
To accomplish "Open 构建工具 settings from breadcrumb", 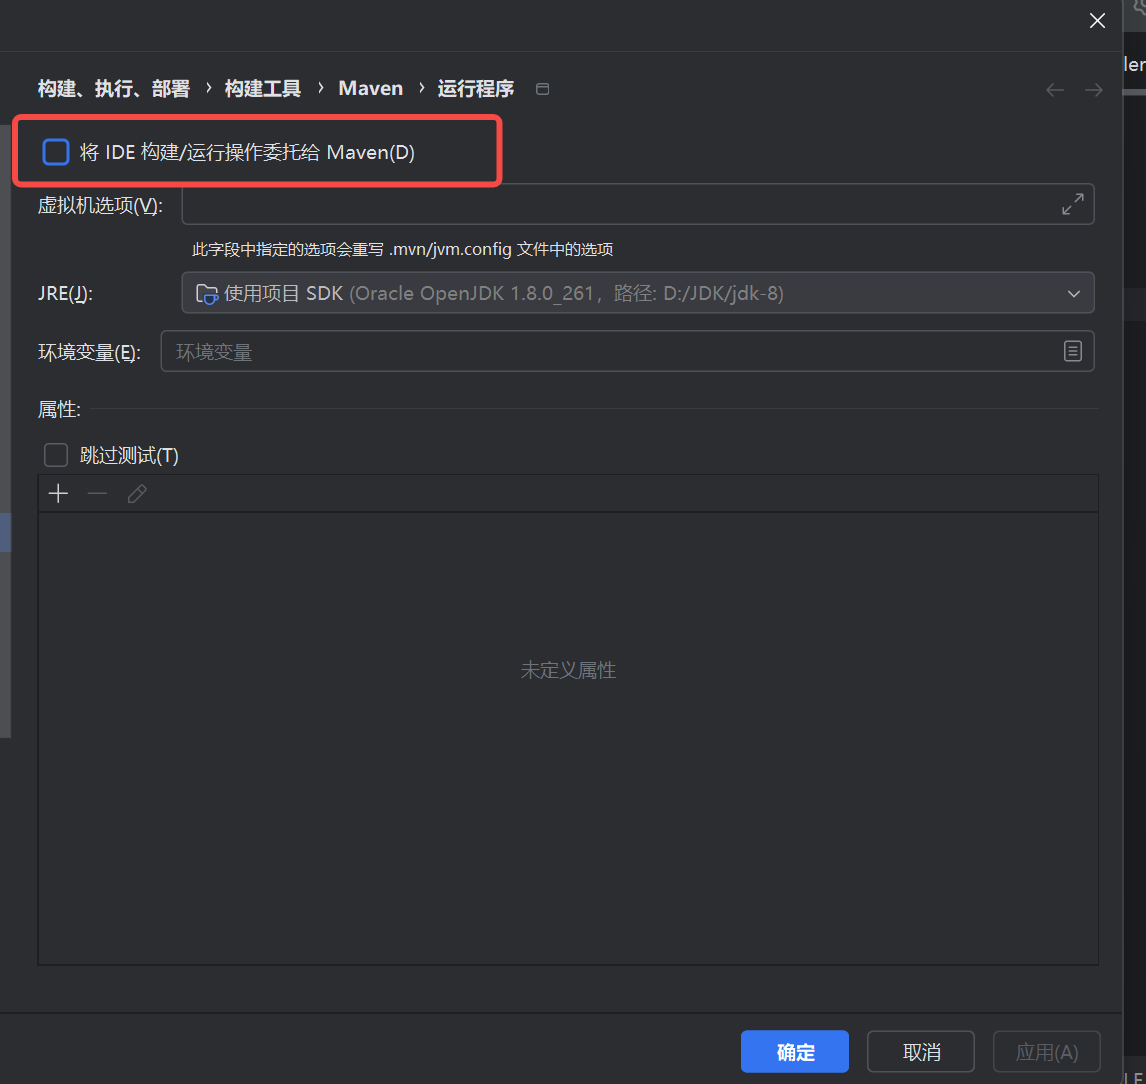I will click(262, 88).
